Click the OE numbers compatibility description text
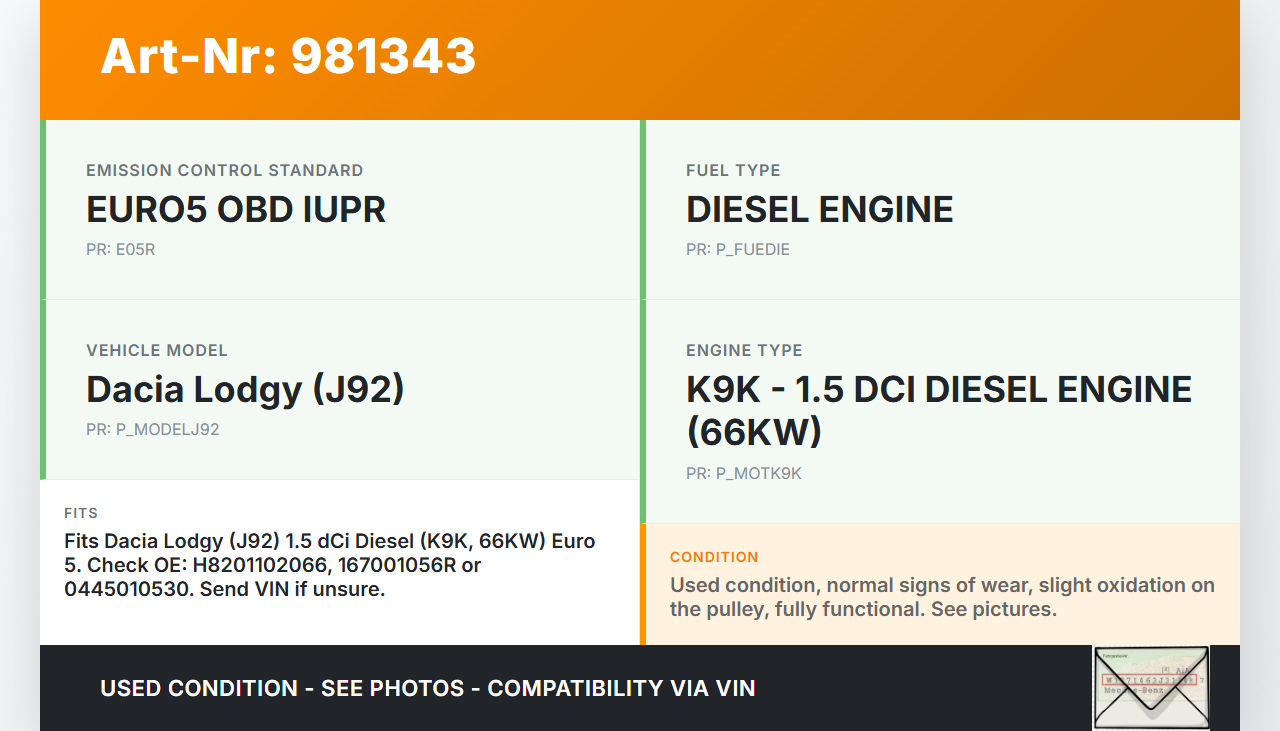The width and height of the screenshot is (1280, 731). [x=329, y=565]
